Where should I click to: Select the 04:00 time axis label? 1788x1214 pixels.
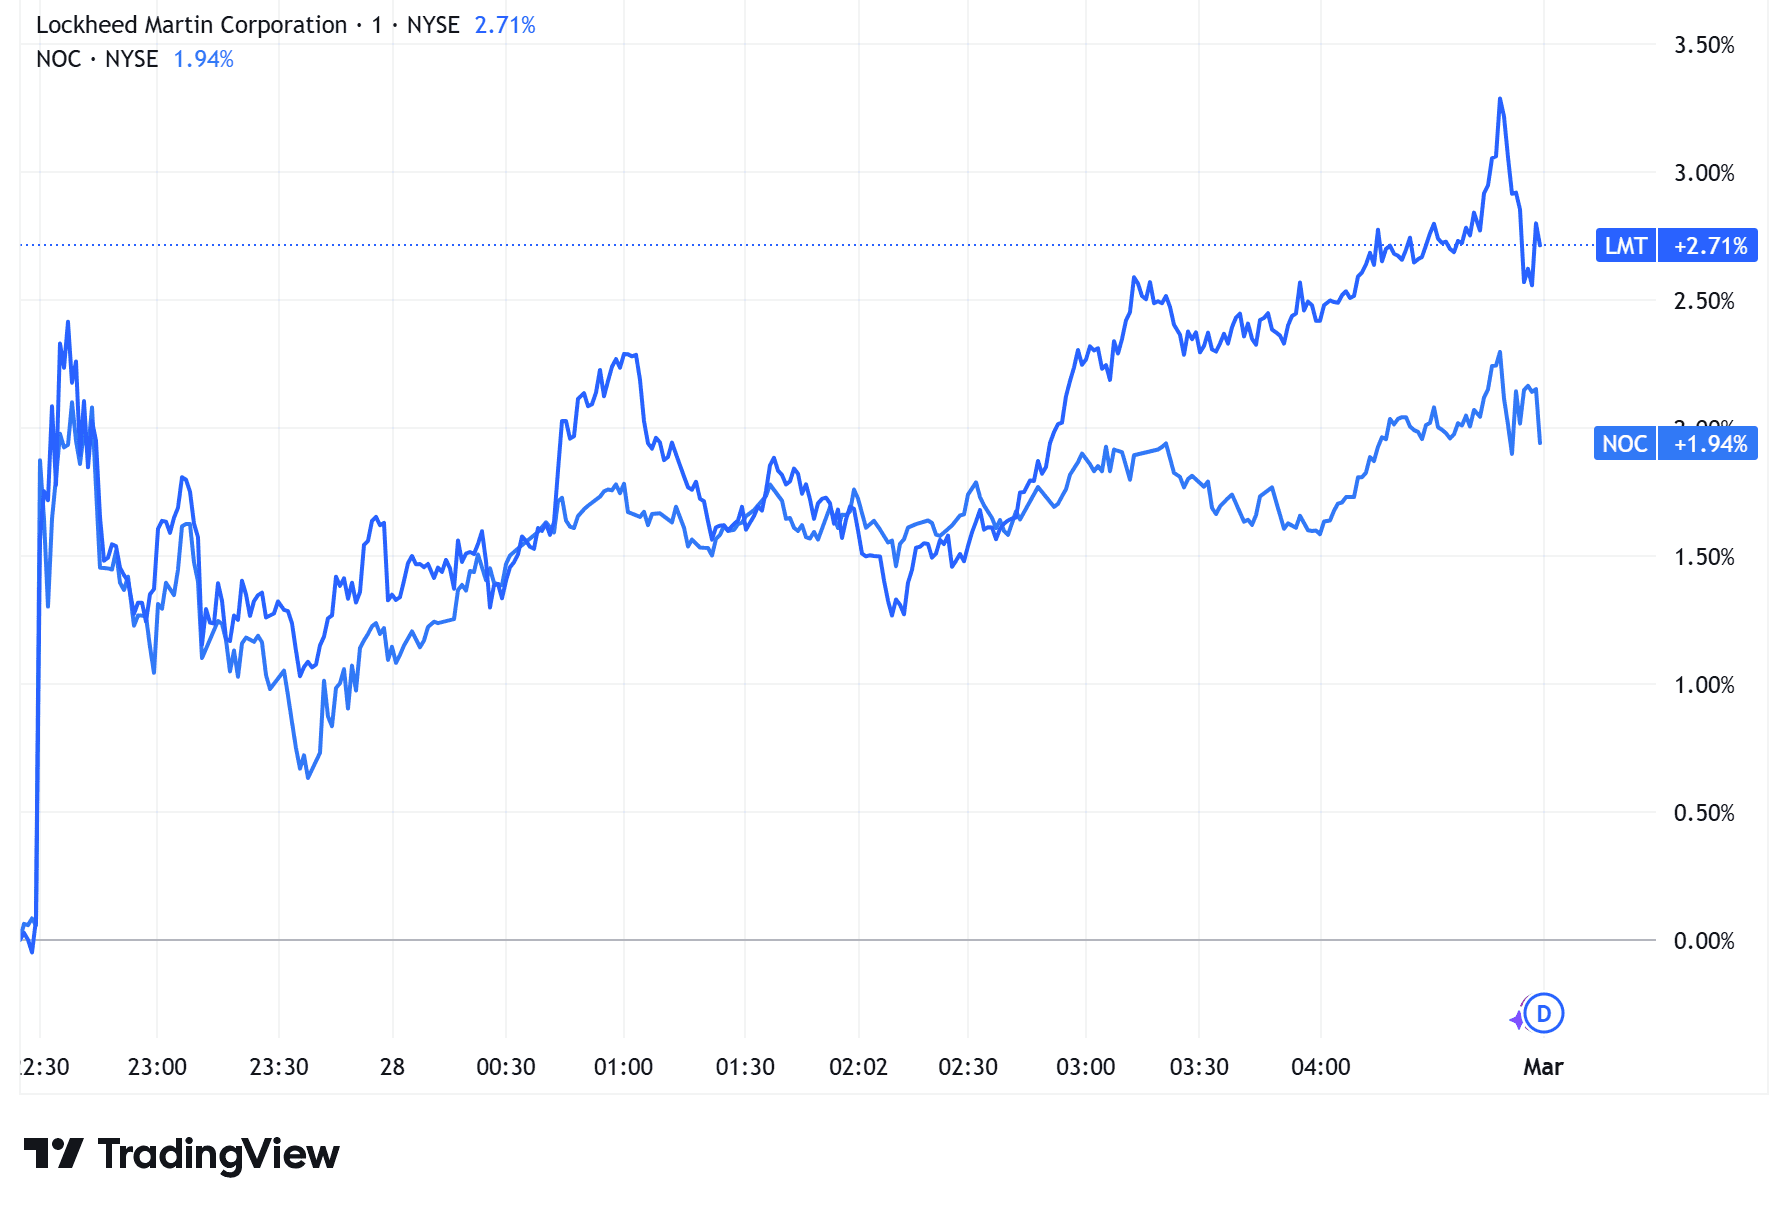[x=1320, y=1067]
